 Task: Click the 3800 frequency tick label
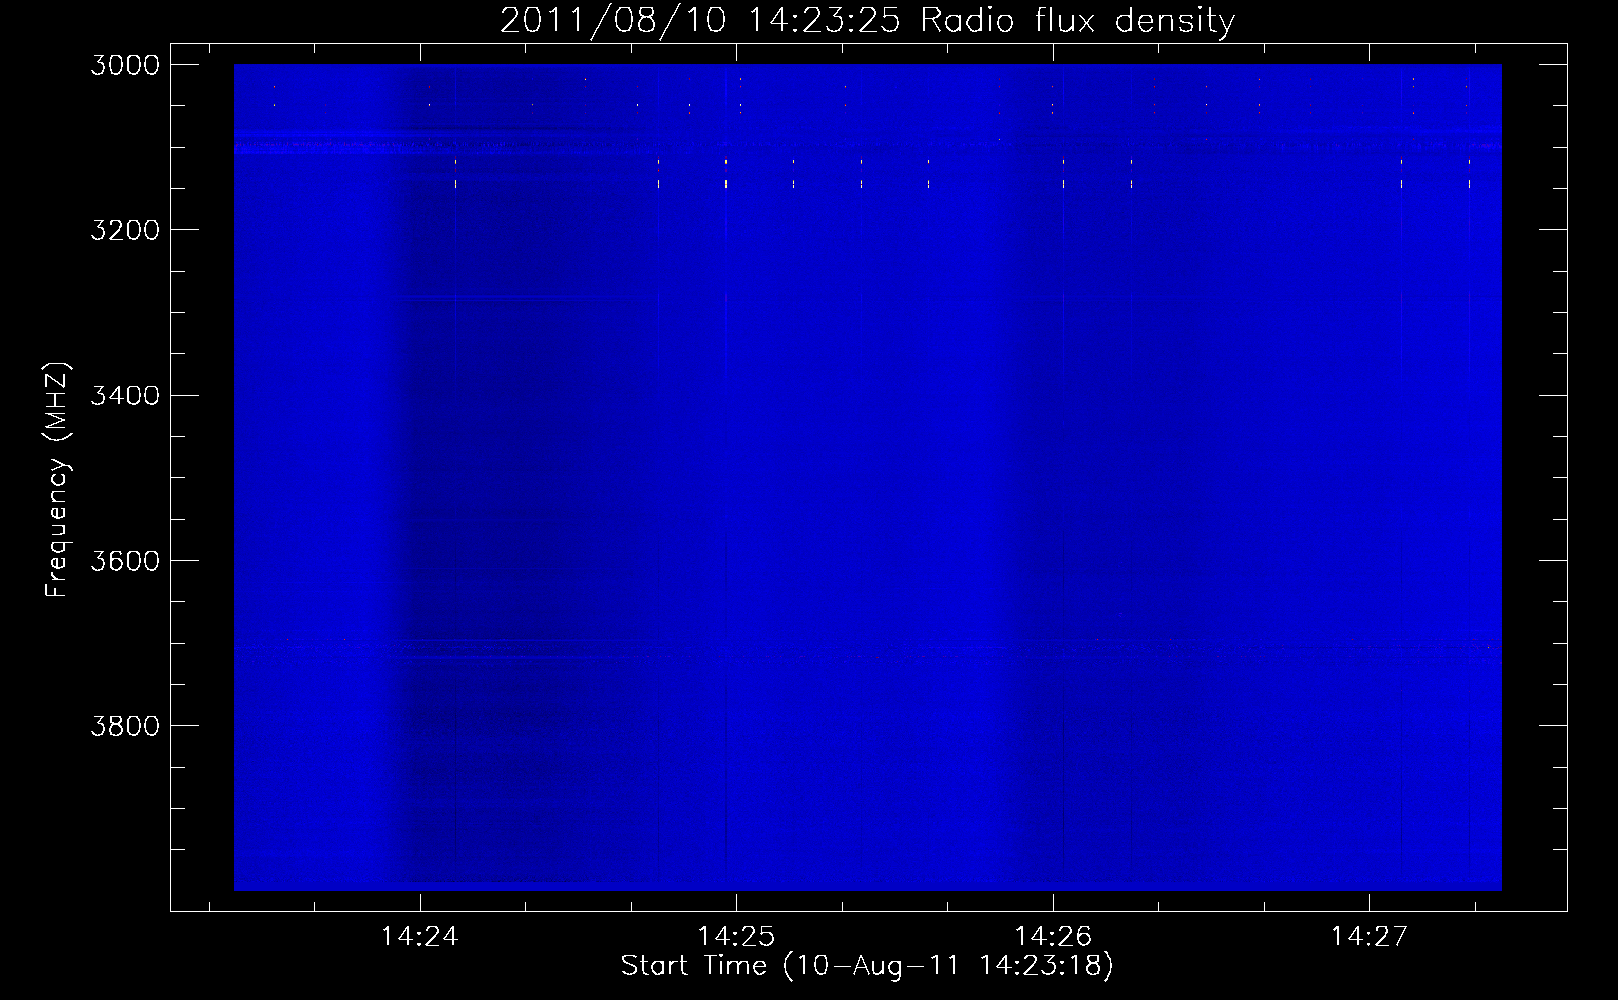[125, 726]
